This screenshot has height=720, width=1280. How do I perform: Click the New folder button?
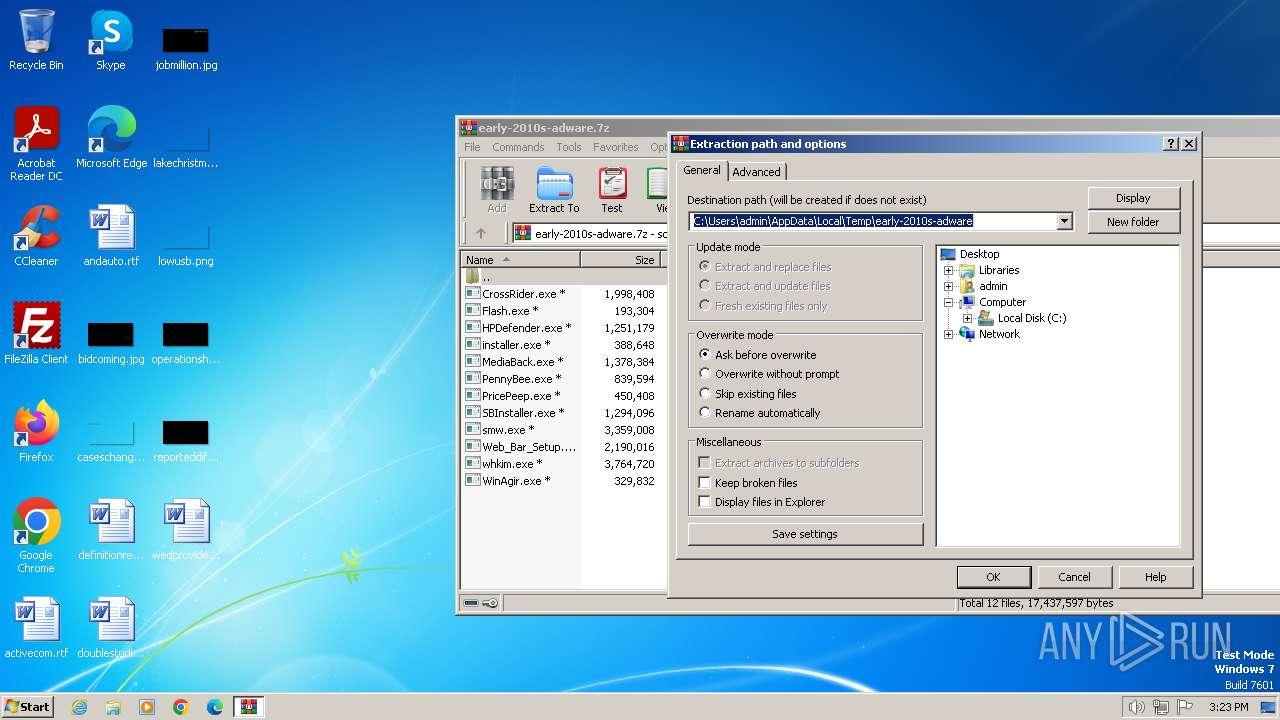coord(1133,222)
